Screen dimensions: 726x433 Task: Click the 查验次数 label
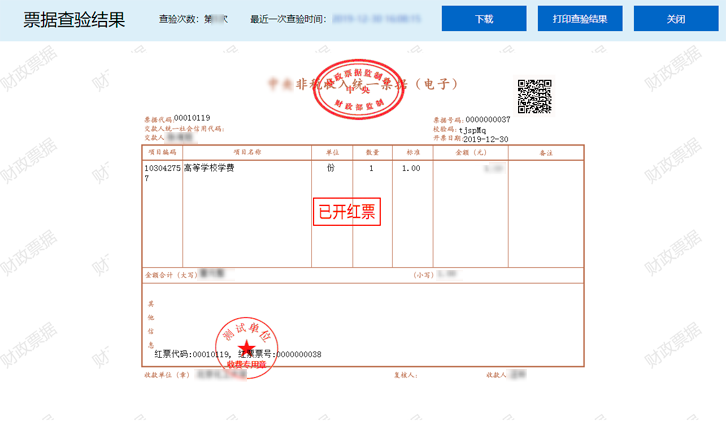point(179,19)
